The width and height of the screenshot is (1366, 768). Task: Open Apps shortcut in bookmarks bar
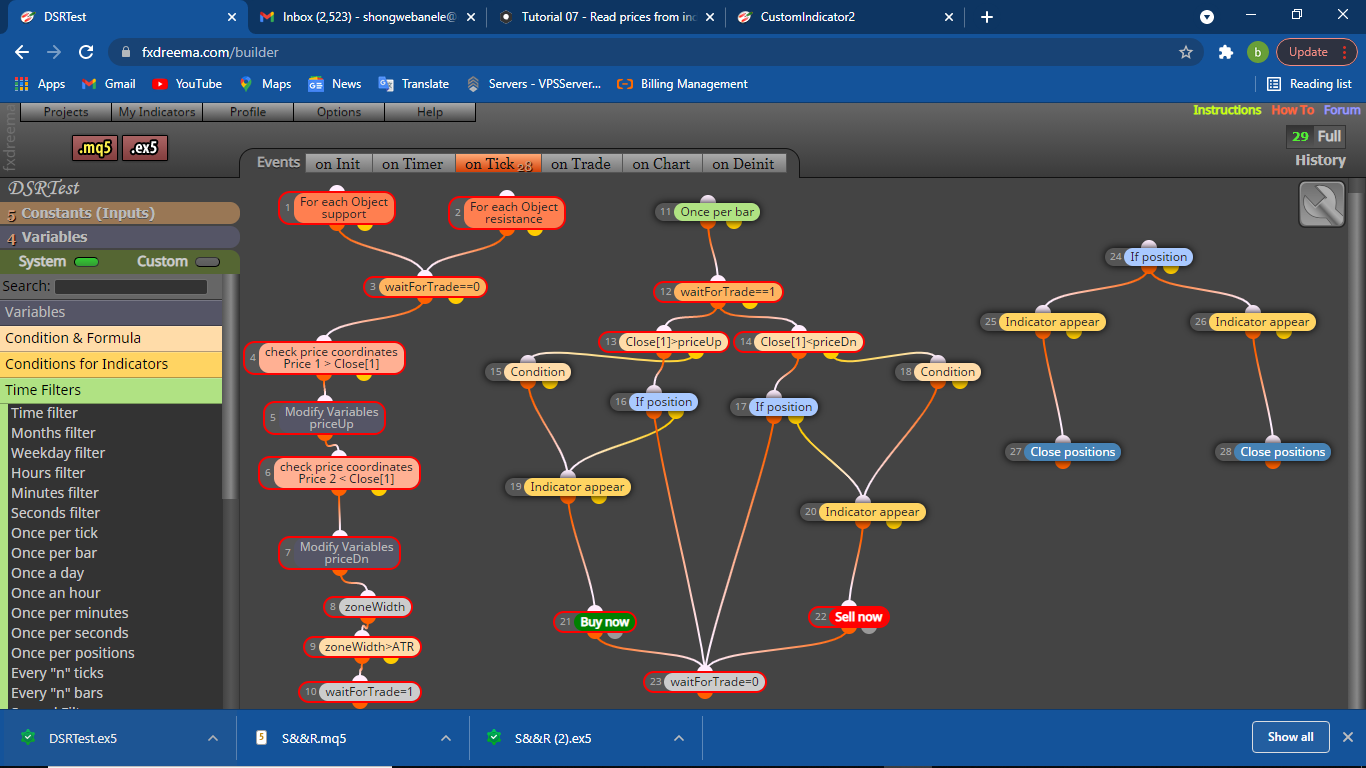(40, 84)
